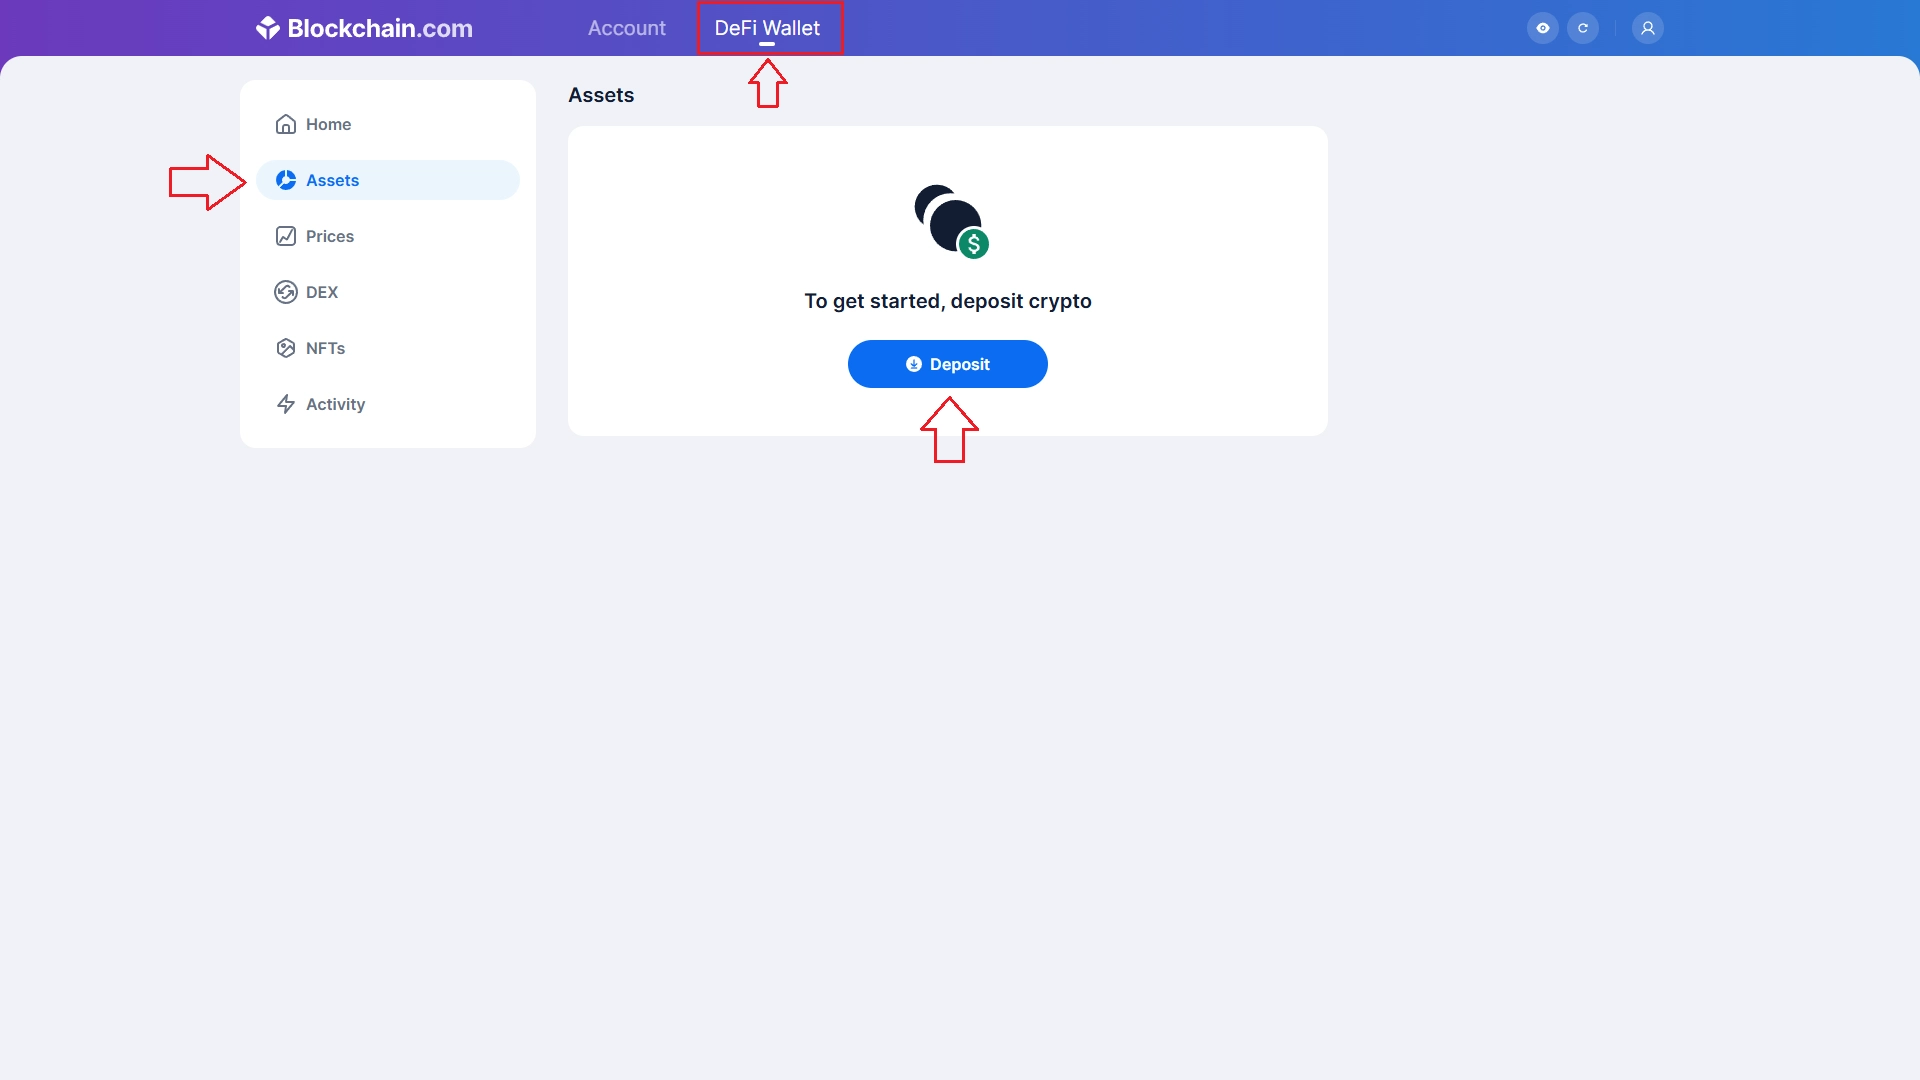This screenshot has width=1920, height=1080.
Task: Click the coins with dollar badge illustration
Action: [951, 222]
